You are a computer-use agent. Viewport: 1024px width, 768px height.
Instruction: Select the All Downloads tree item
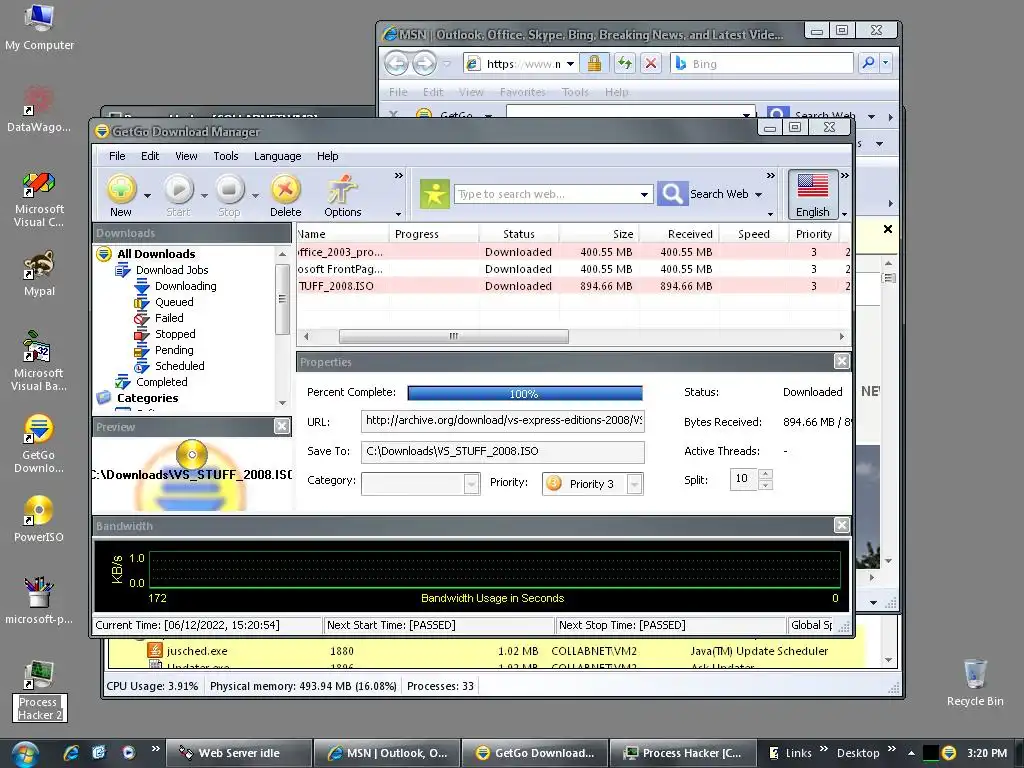click(x=156, y=254)
